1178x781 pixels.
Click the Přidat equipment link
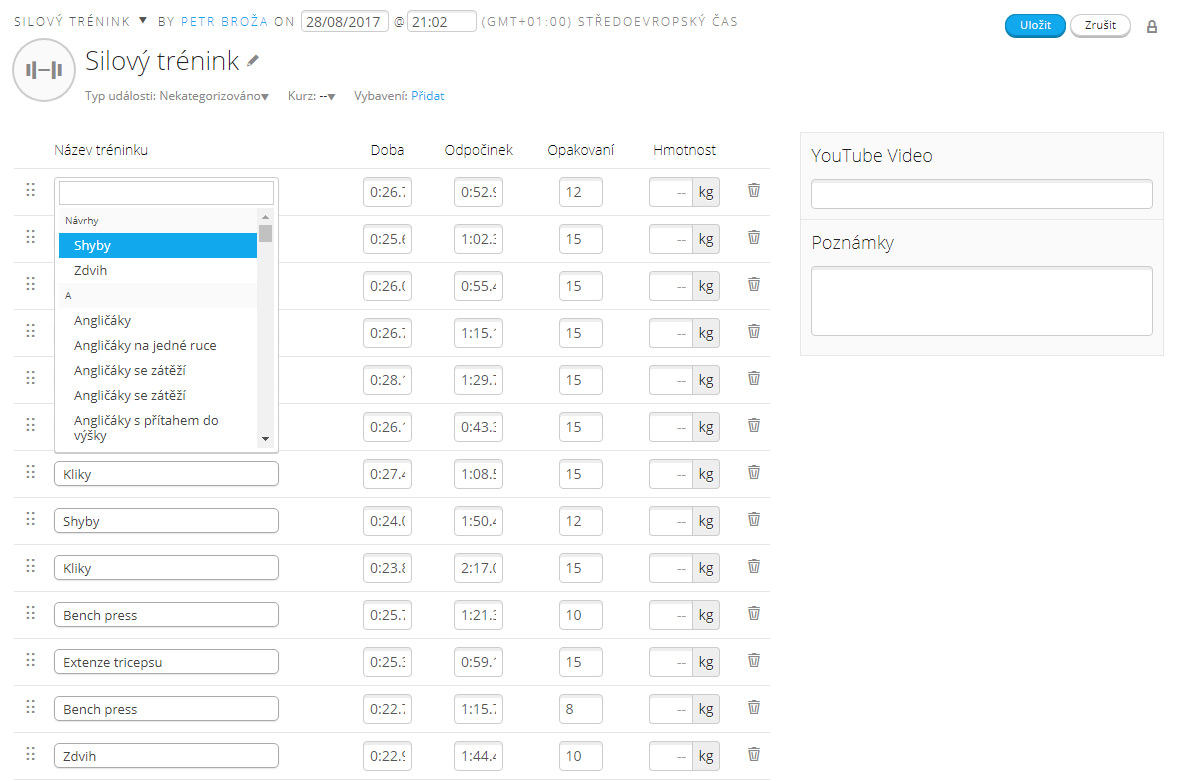pos(427,97)
